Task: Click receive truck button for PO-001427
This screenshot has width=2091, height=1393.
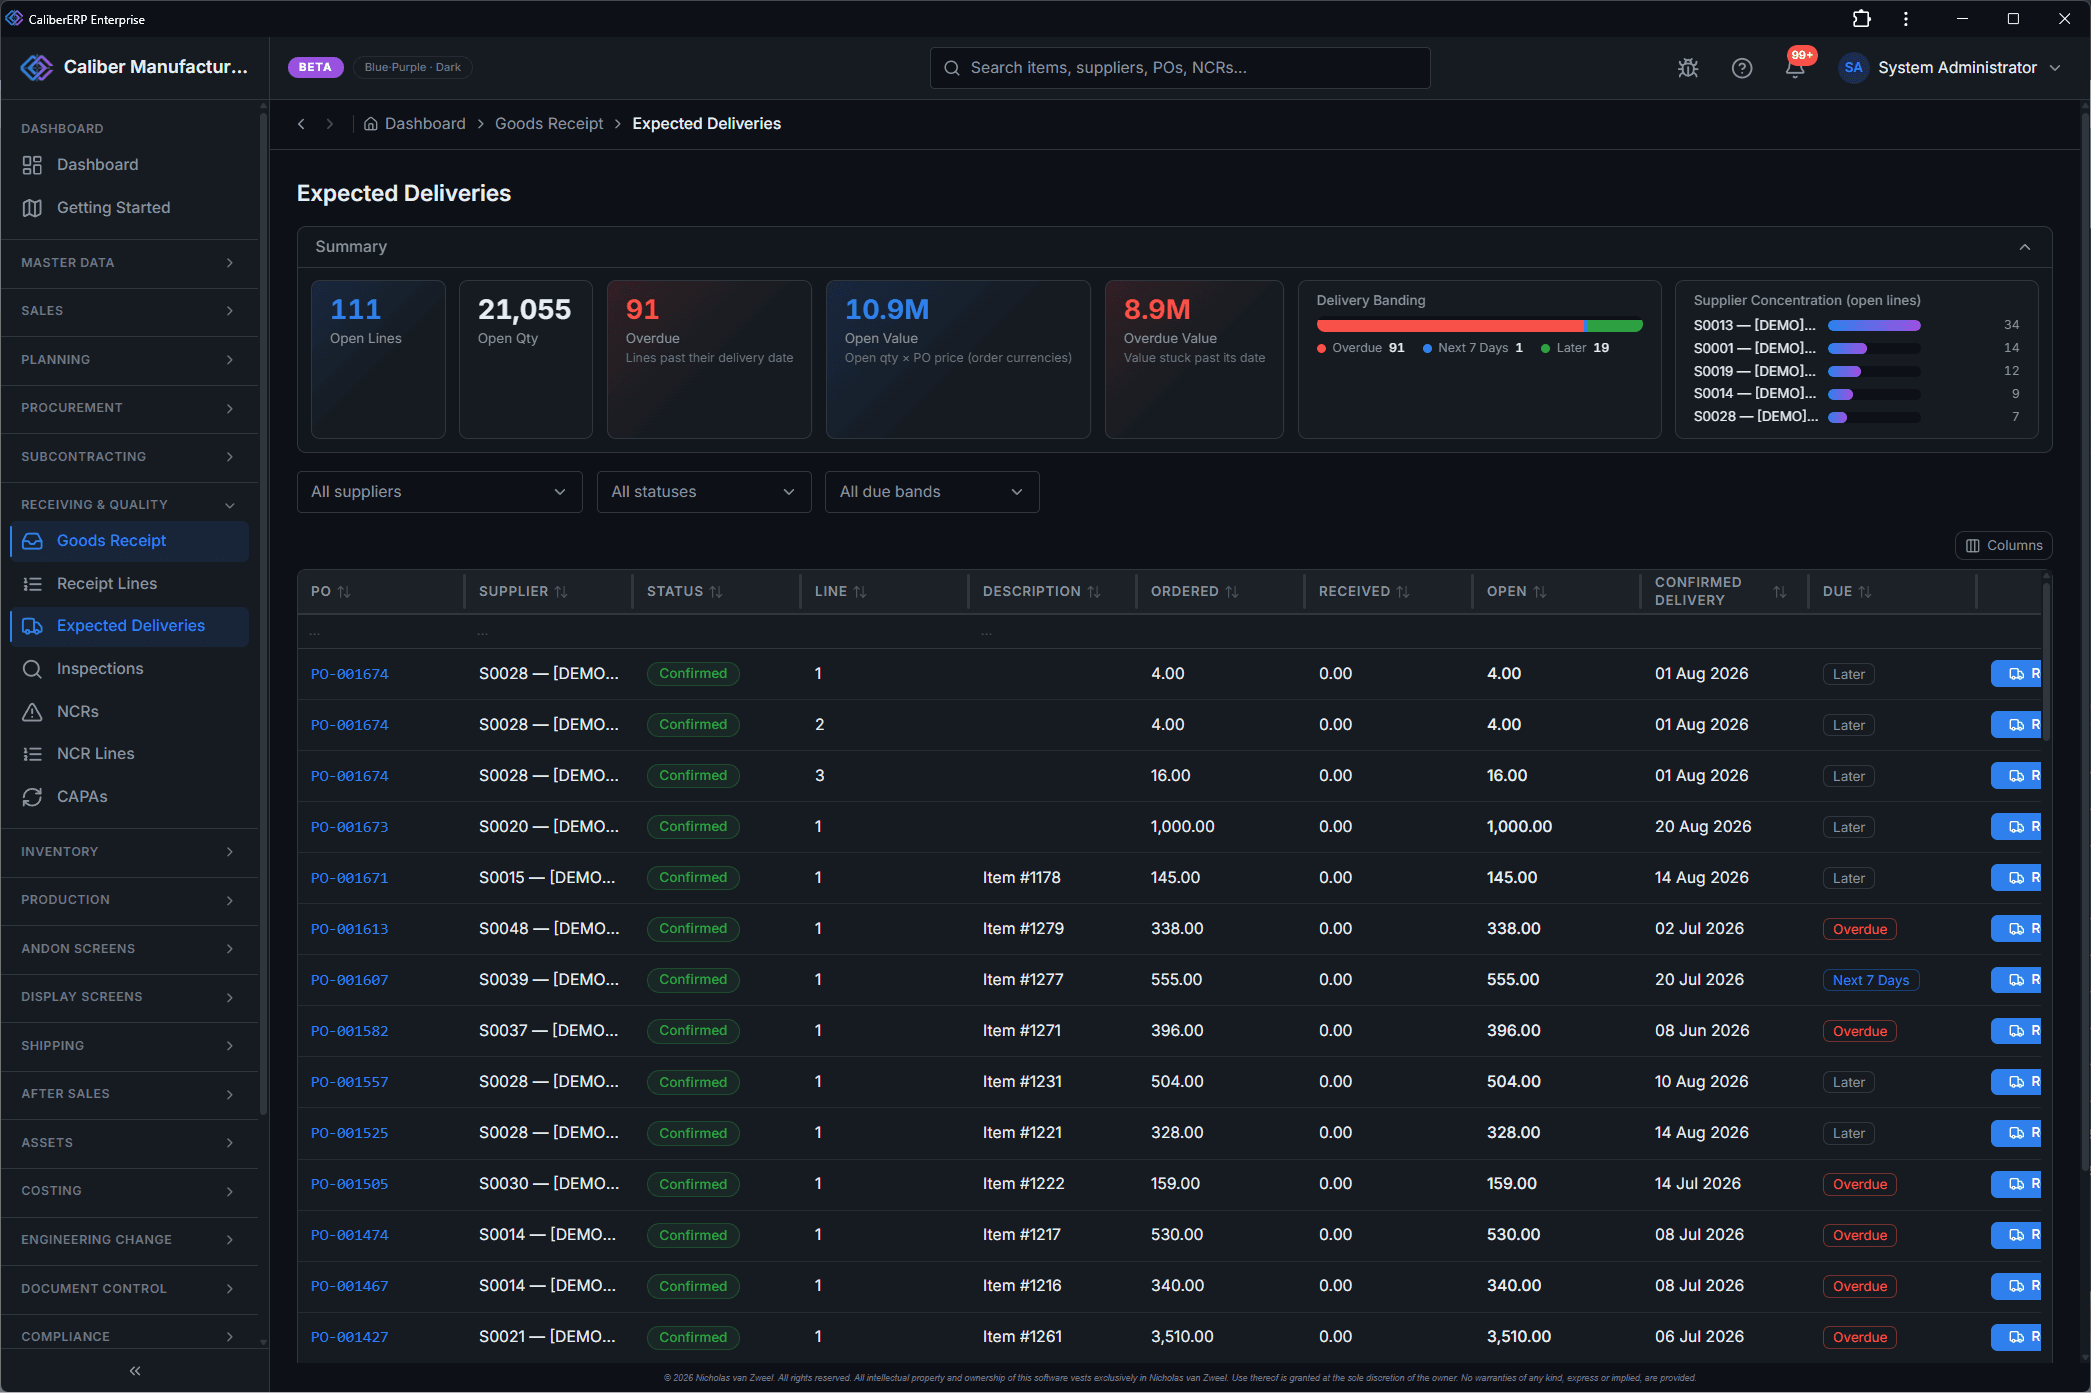Action: click(2016, 1337)
